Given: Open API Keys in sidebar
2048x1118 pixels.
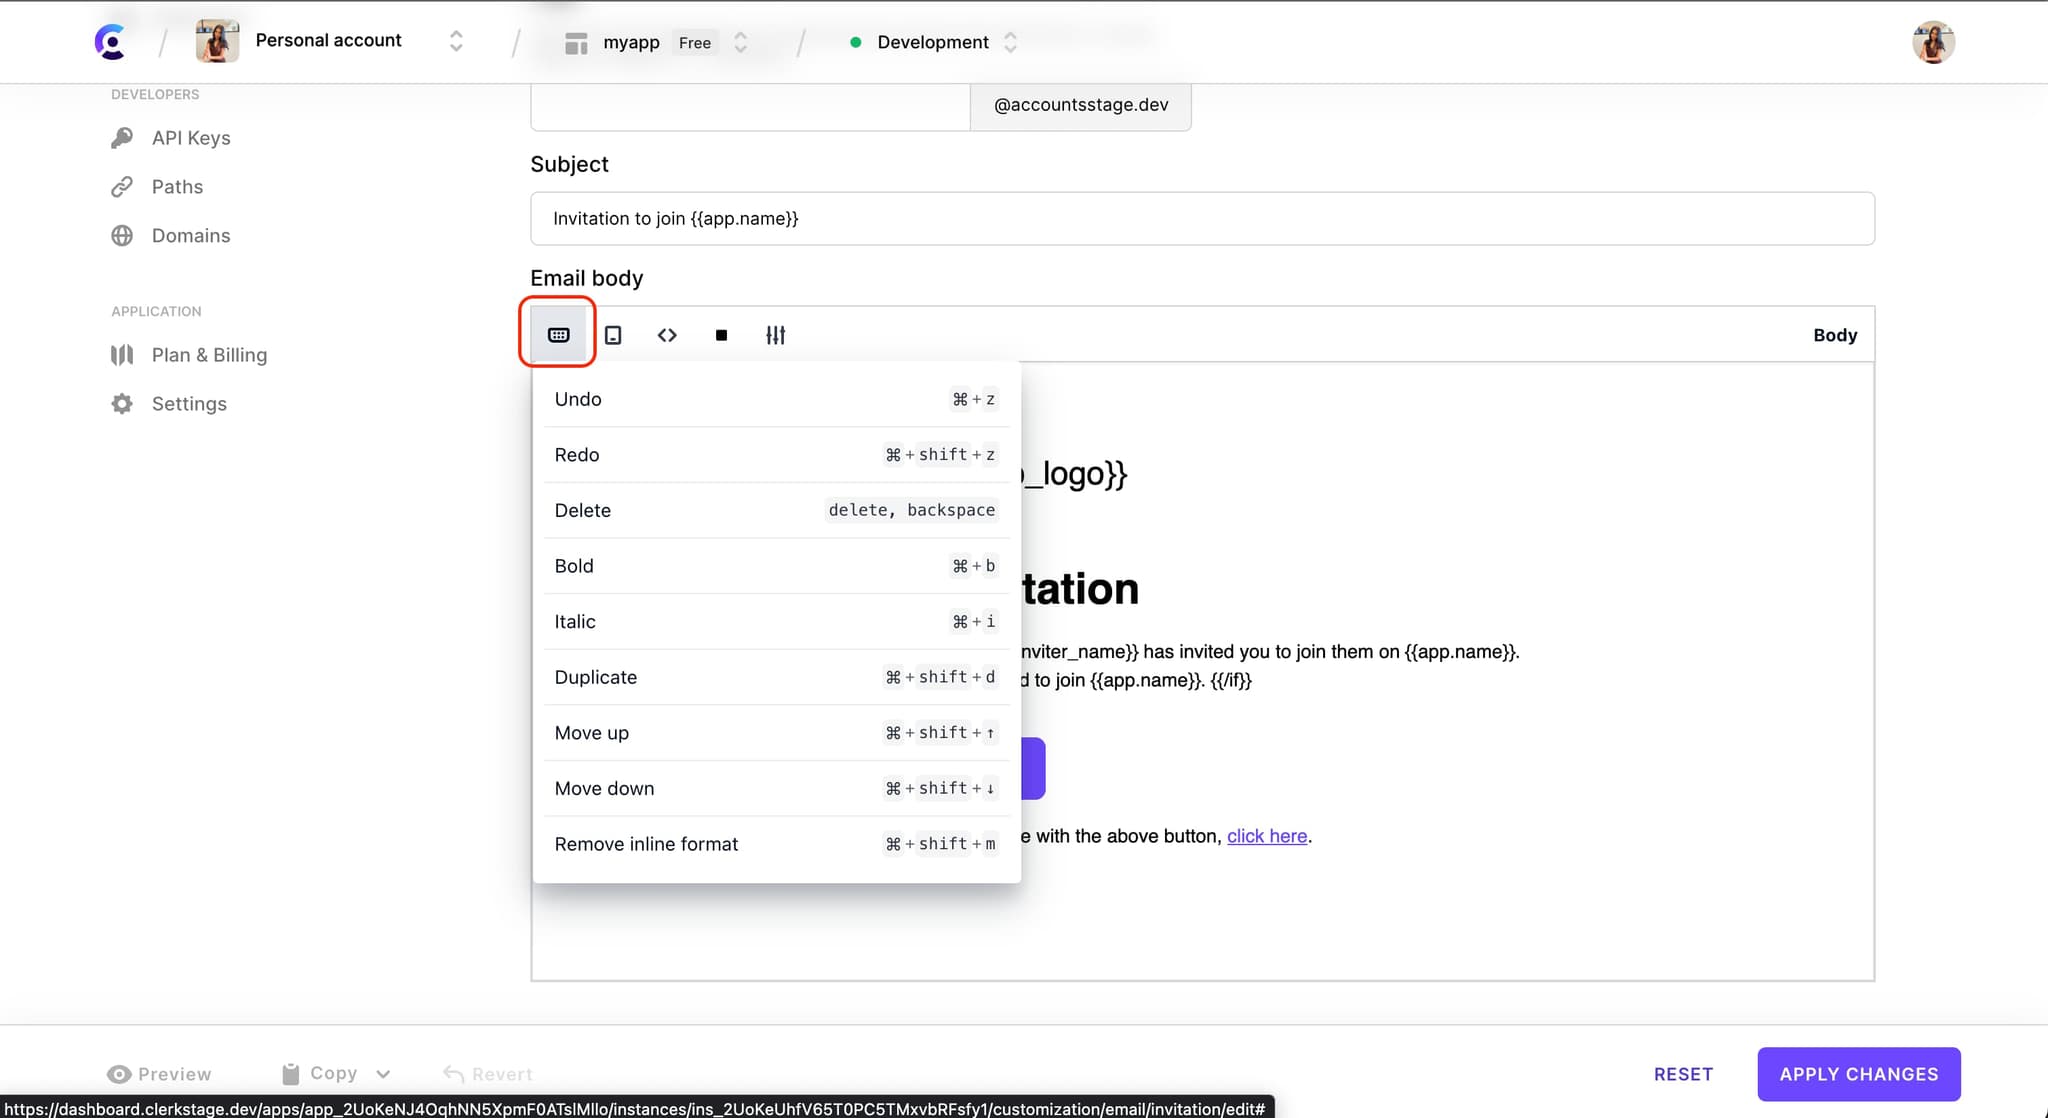Looking at the screenshot, I should point(191,138).
